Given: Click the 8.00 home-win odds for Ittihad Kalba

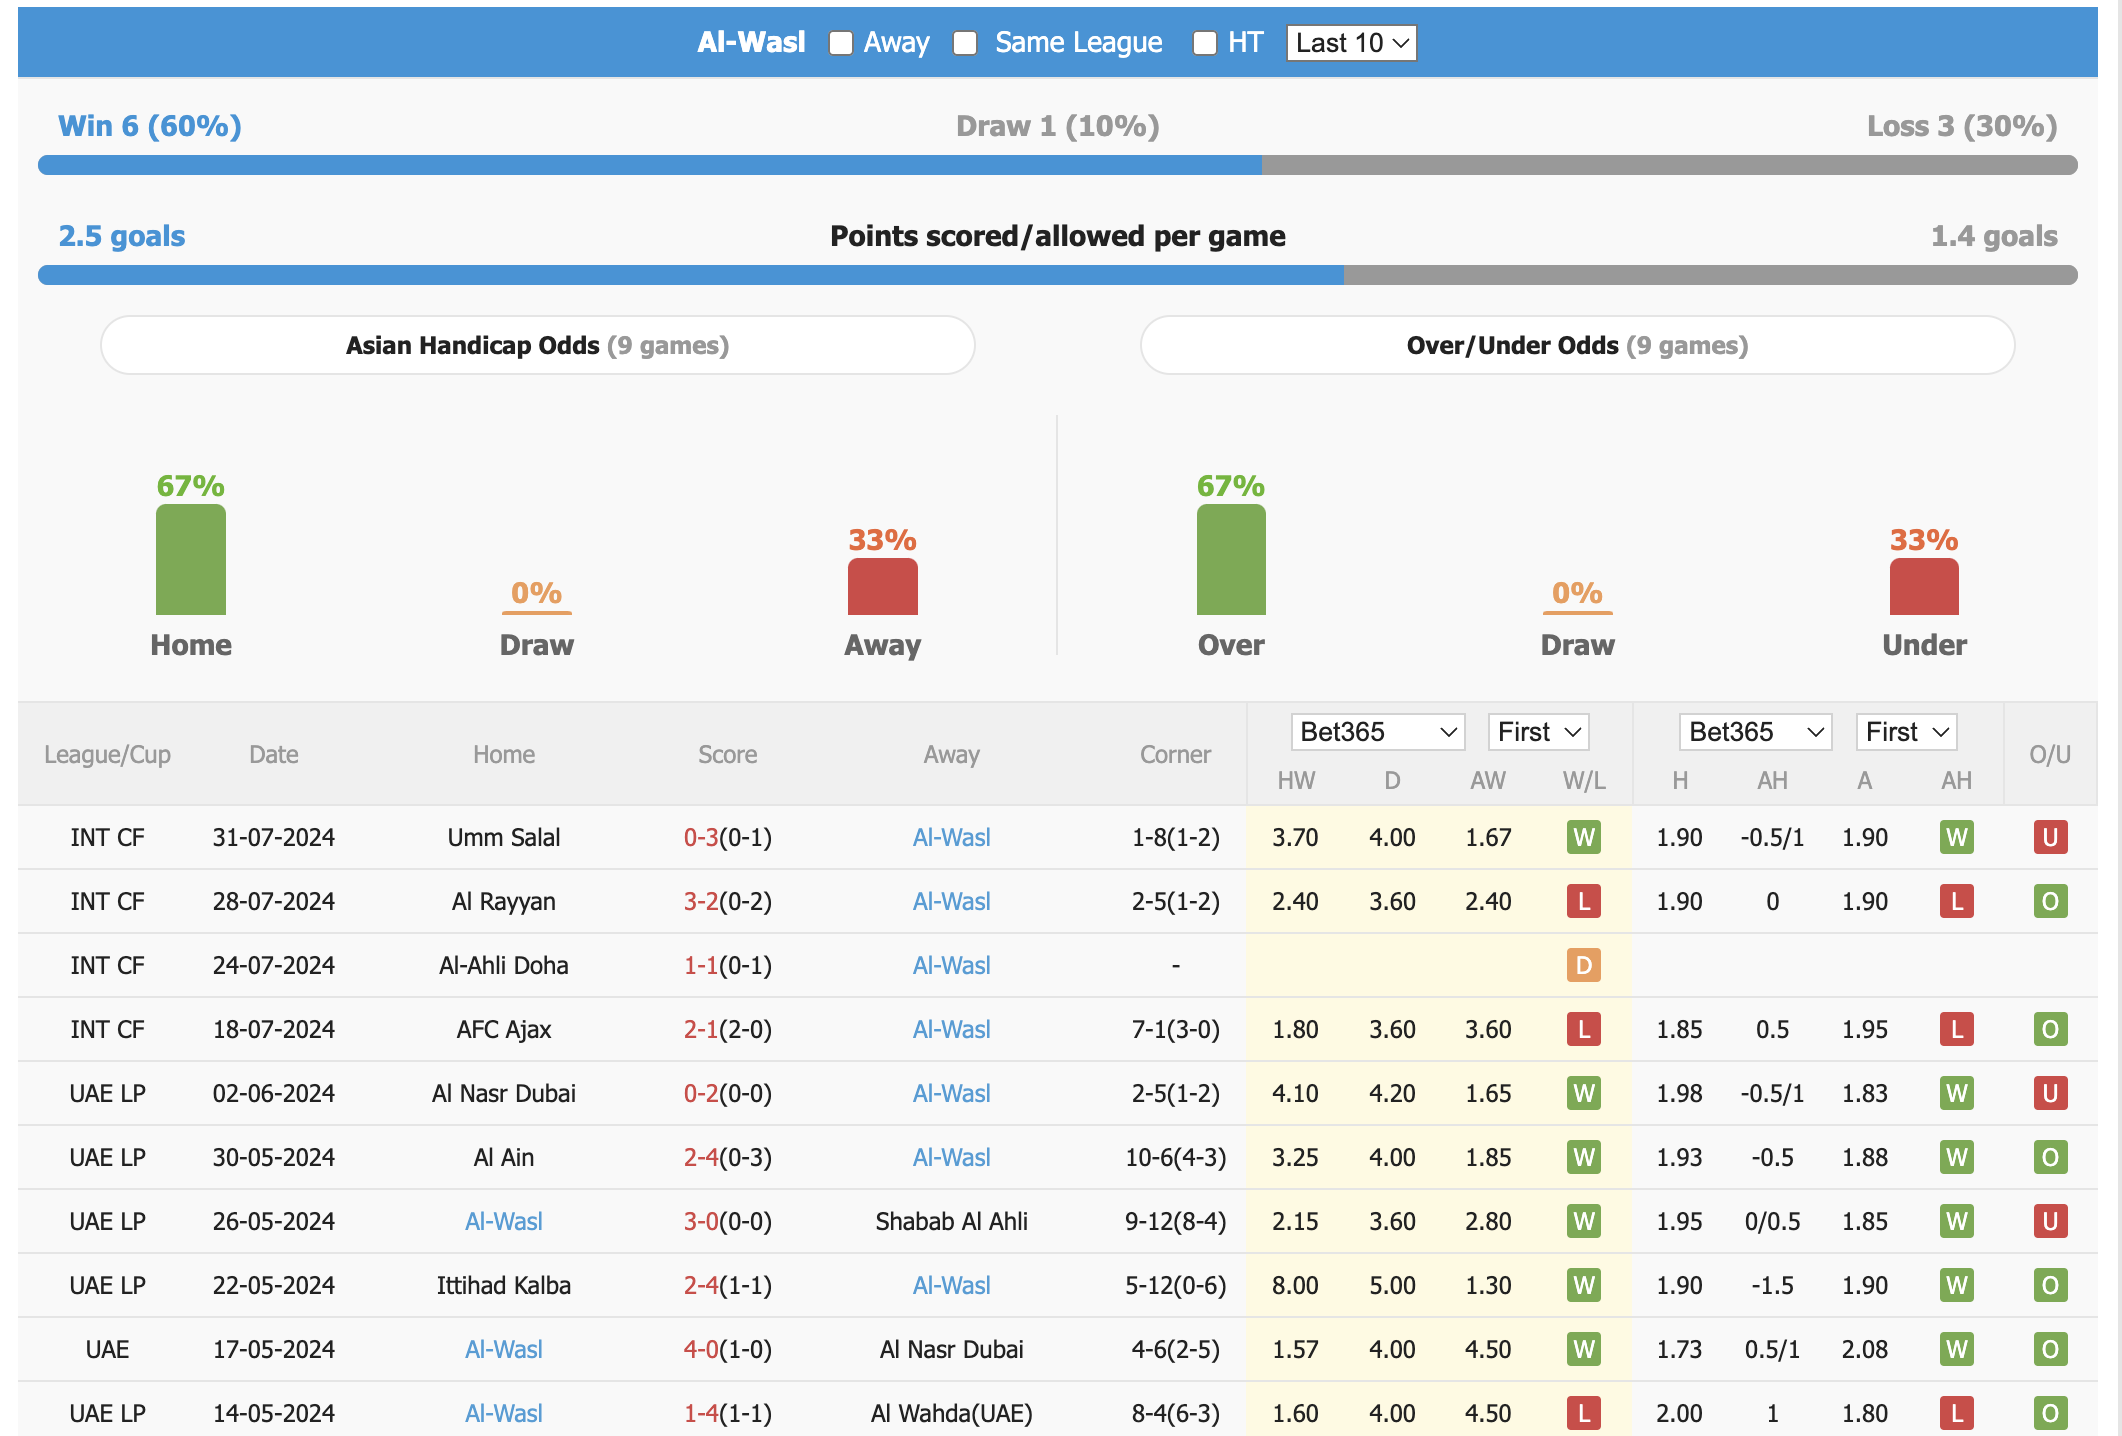Looking at the screenshot, I should (x=1295, y=1285).
